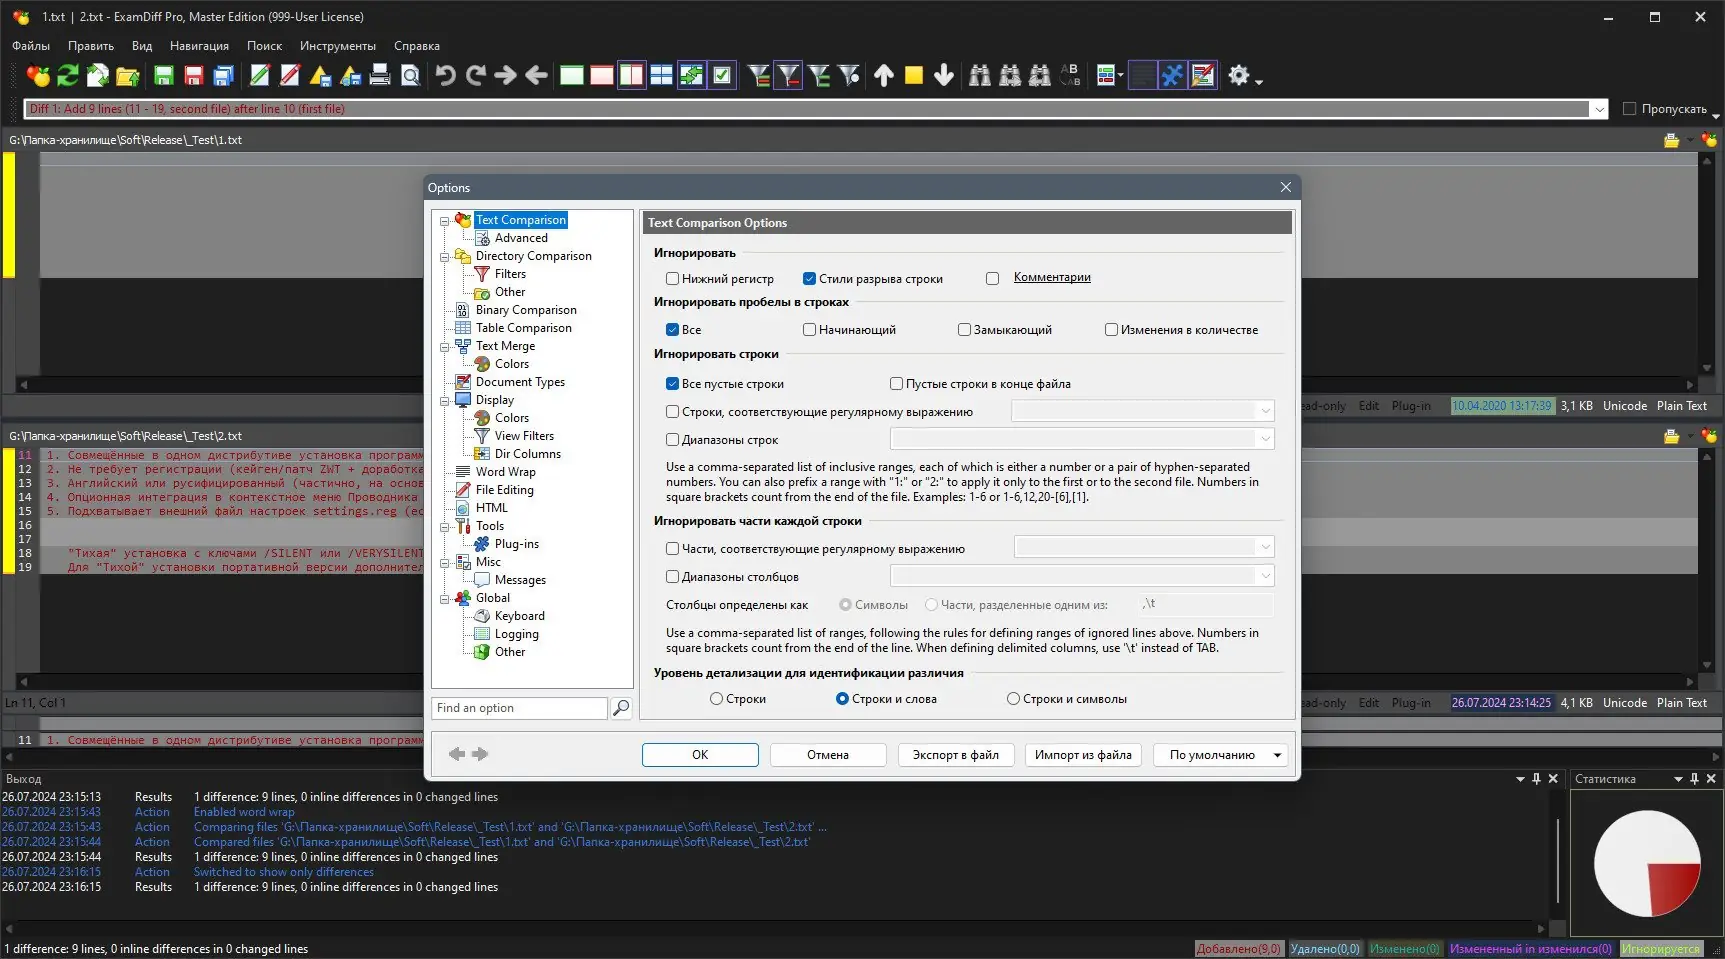Viewport: 1725px width, 959px height.
Task: Select Word Wrap in the options tree
Action: [505, 472]
